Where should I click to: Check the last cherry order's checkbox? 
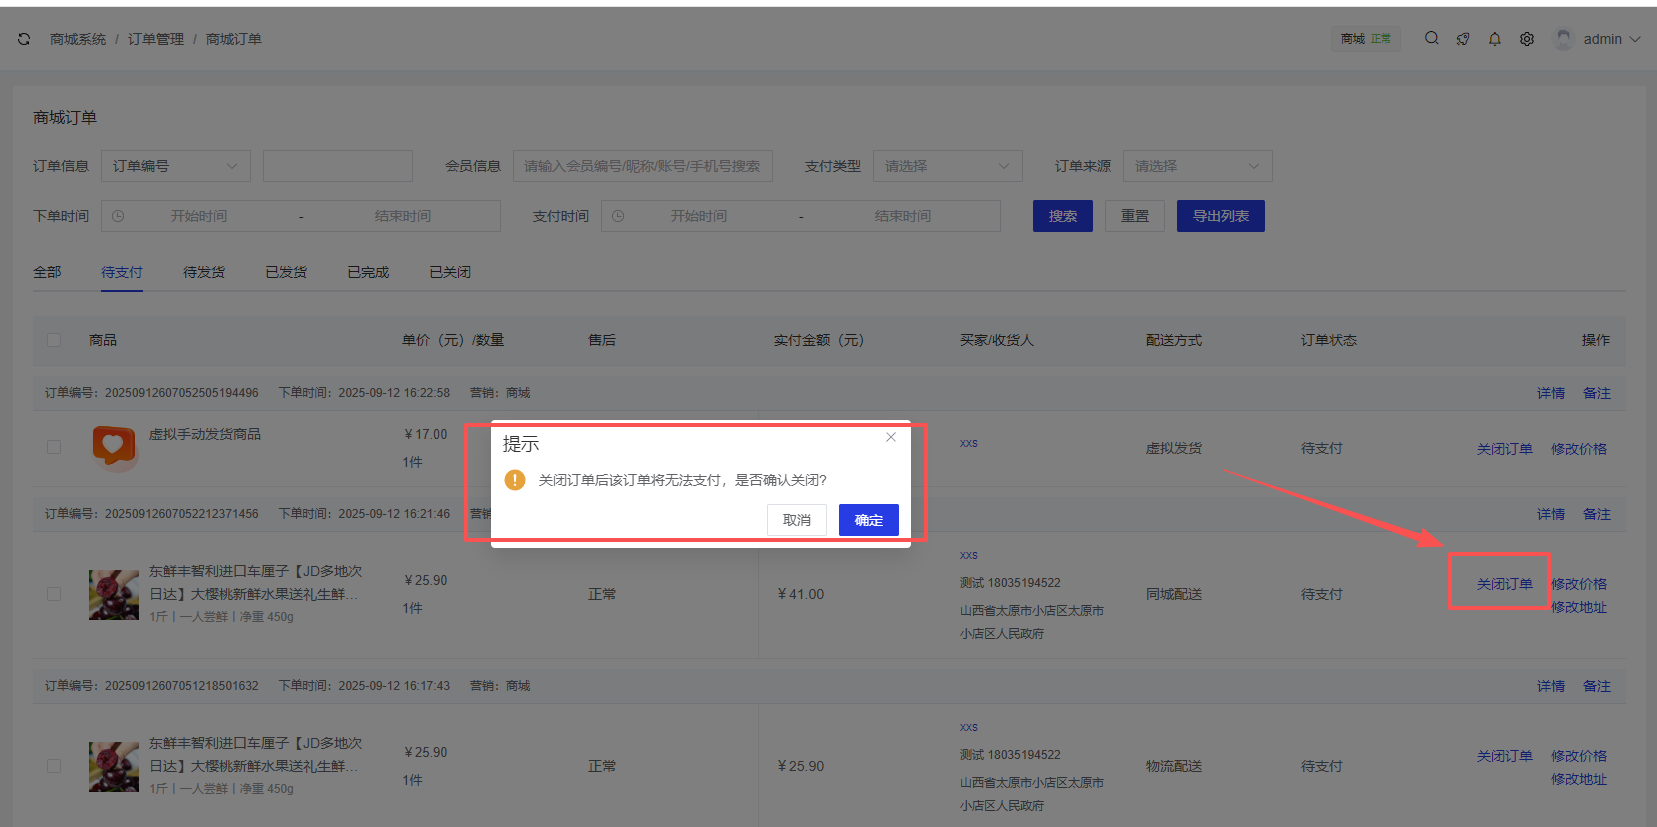point(54,766)
